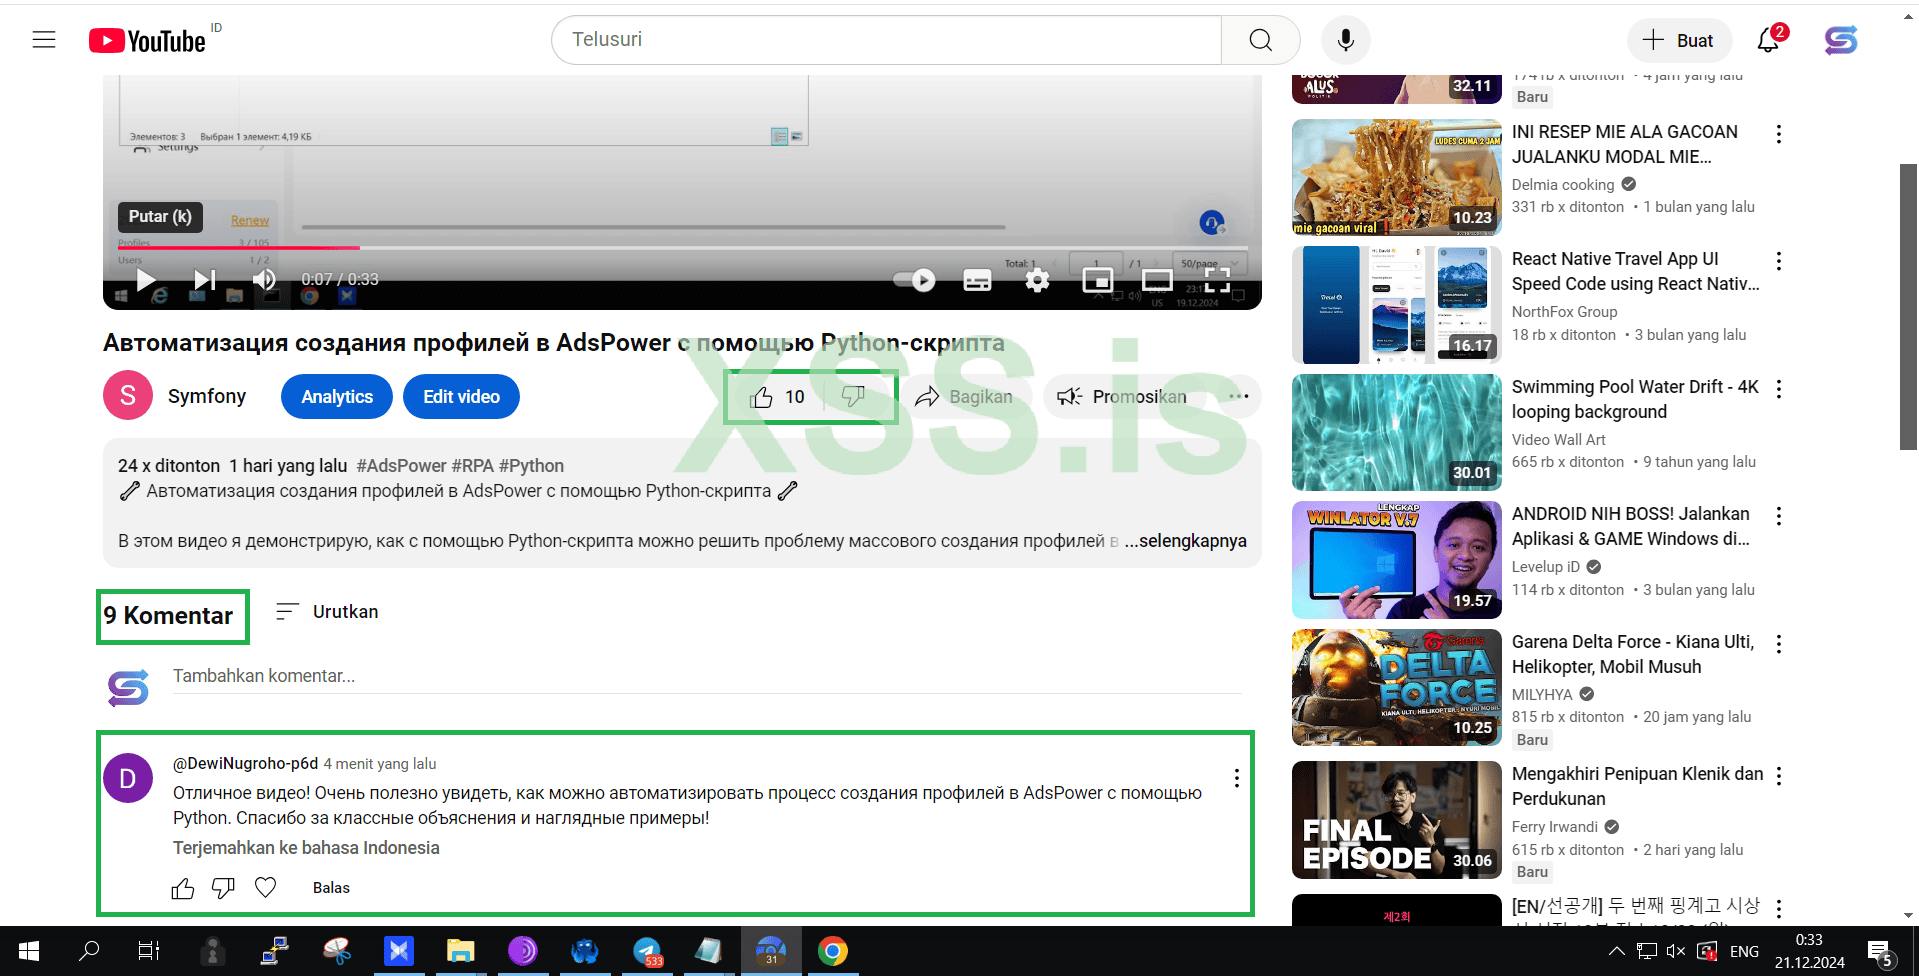Screen dimensions: 1919x976
Task: Mute the video player volume
Action: [264, 280]
